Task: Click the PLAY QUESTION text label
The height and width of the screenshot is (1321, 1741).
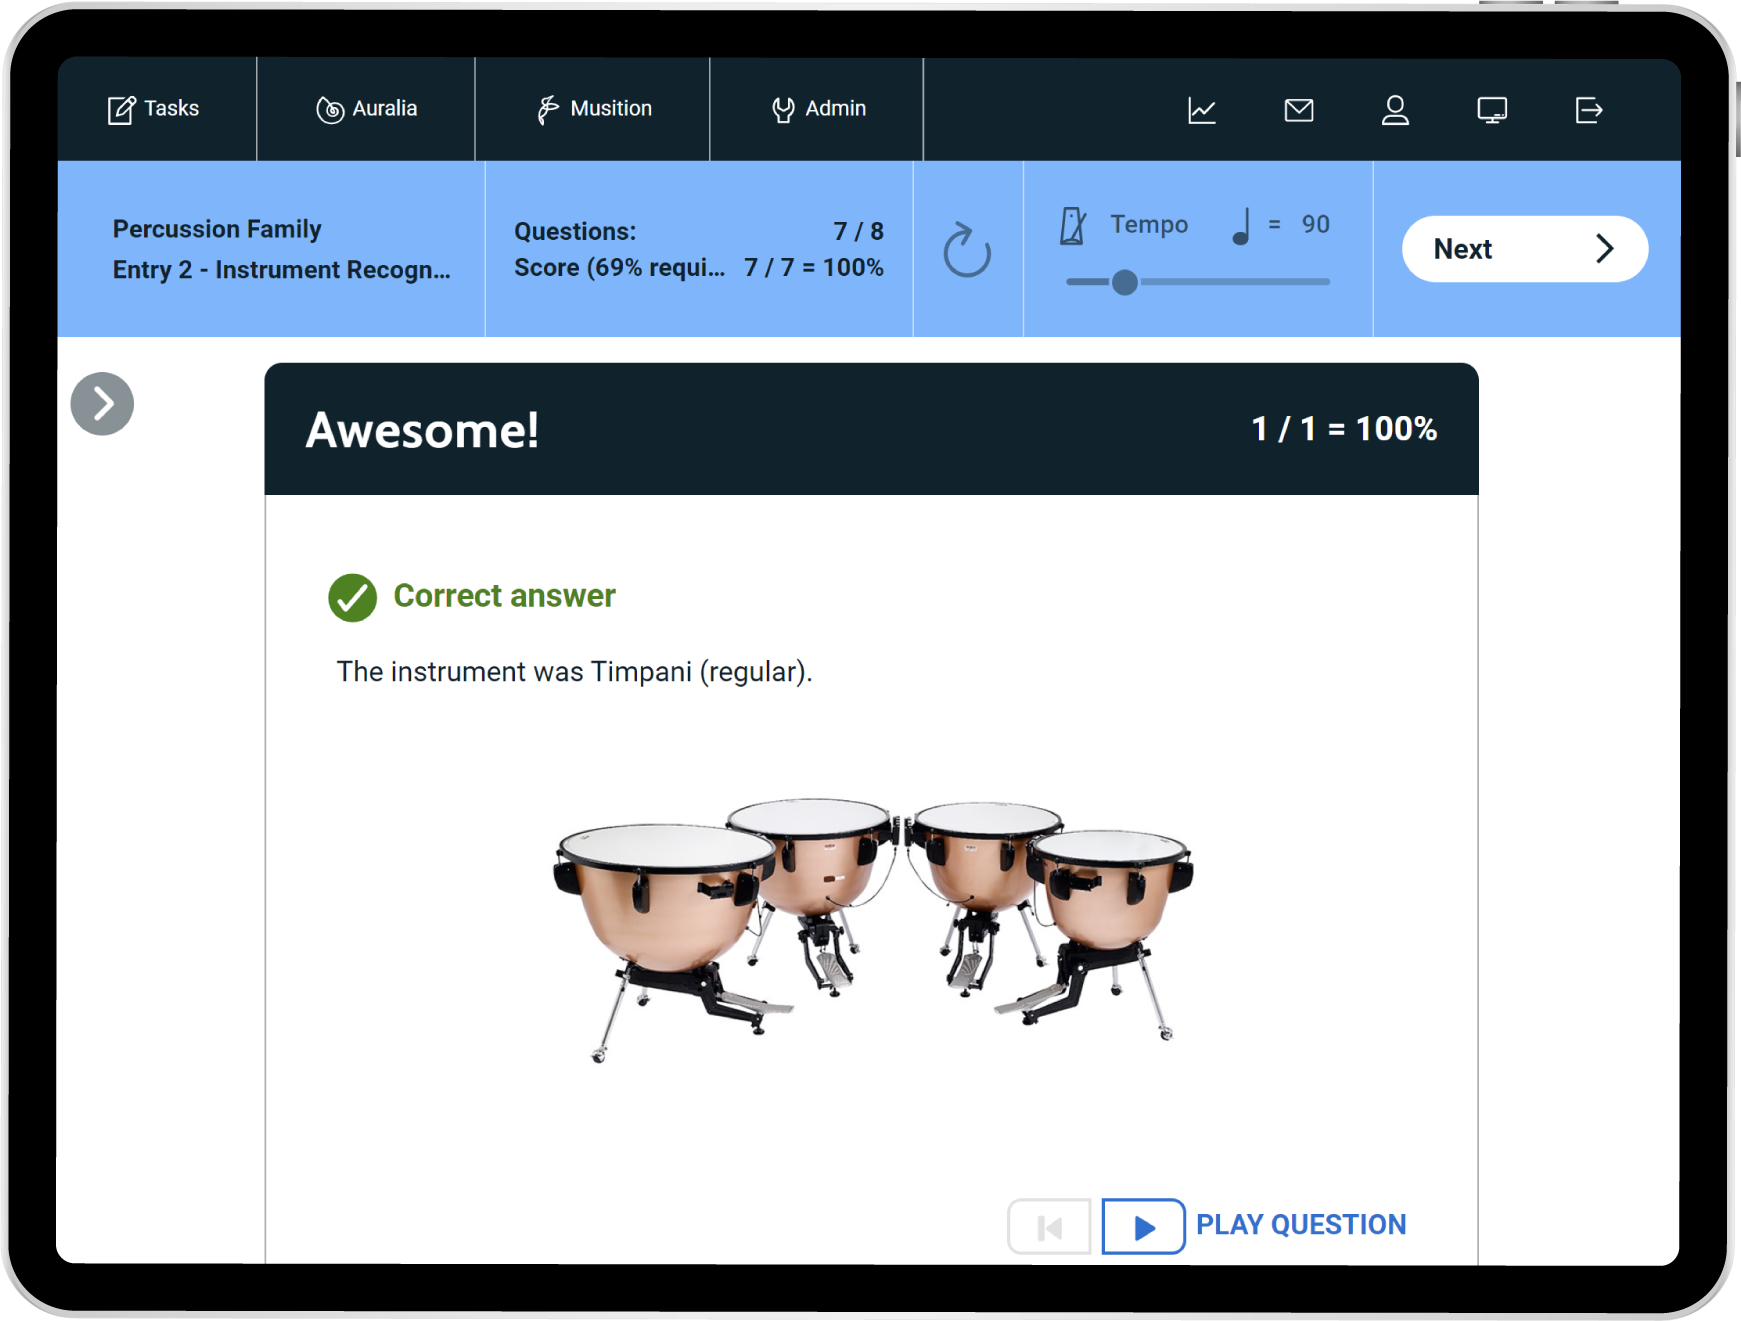Action: tap(1300, 1225)
